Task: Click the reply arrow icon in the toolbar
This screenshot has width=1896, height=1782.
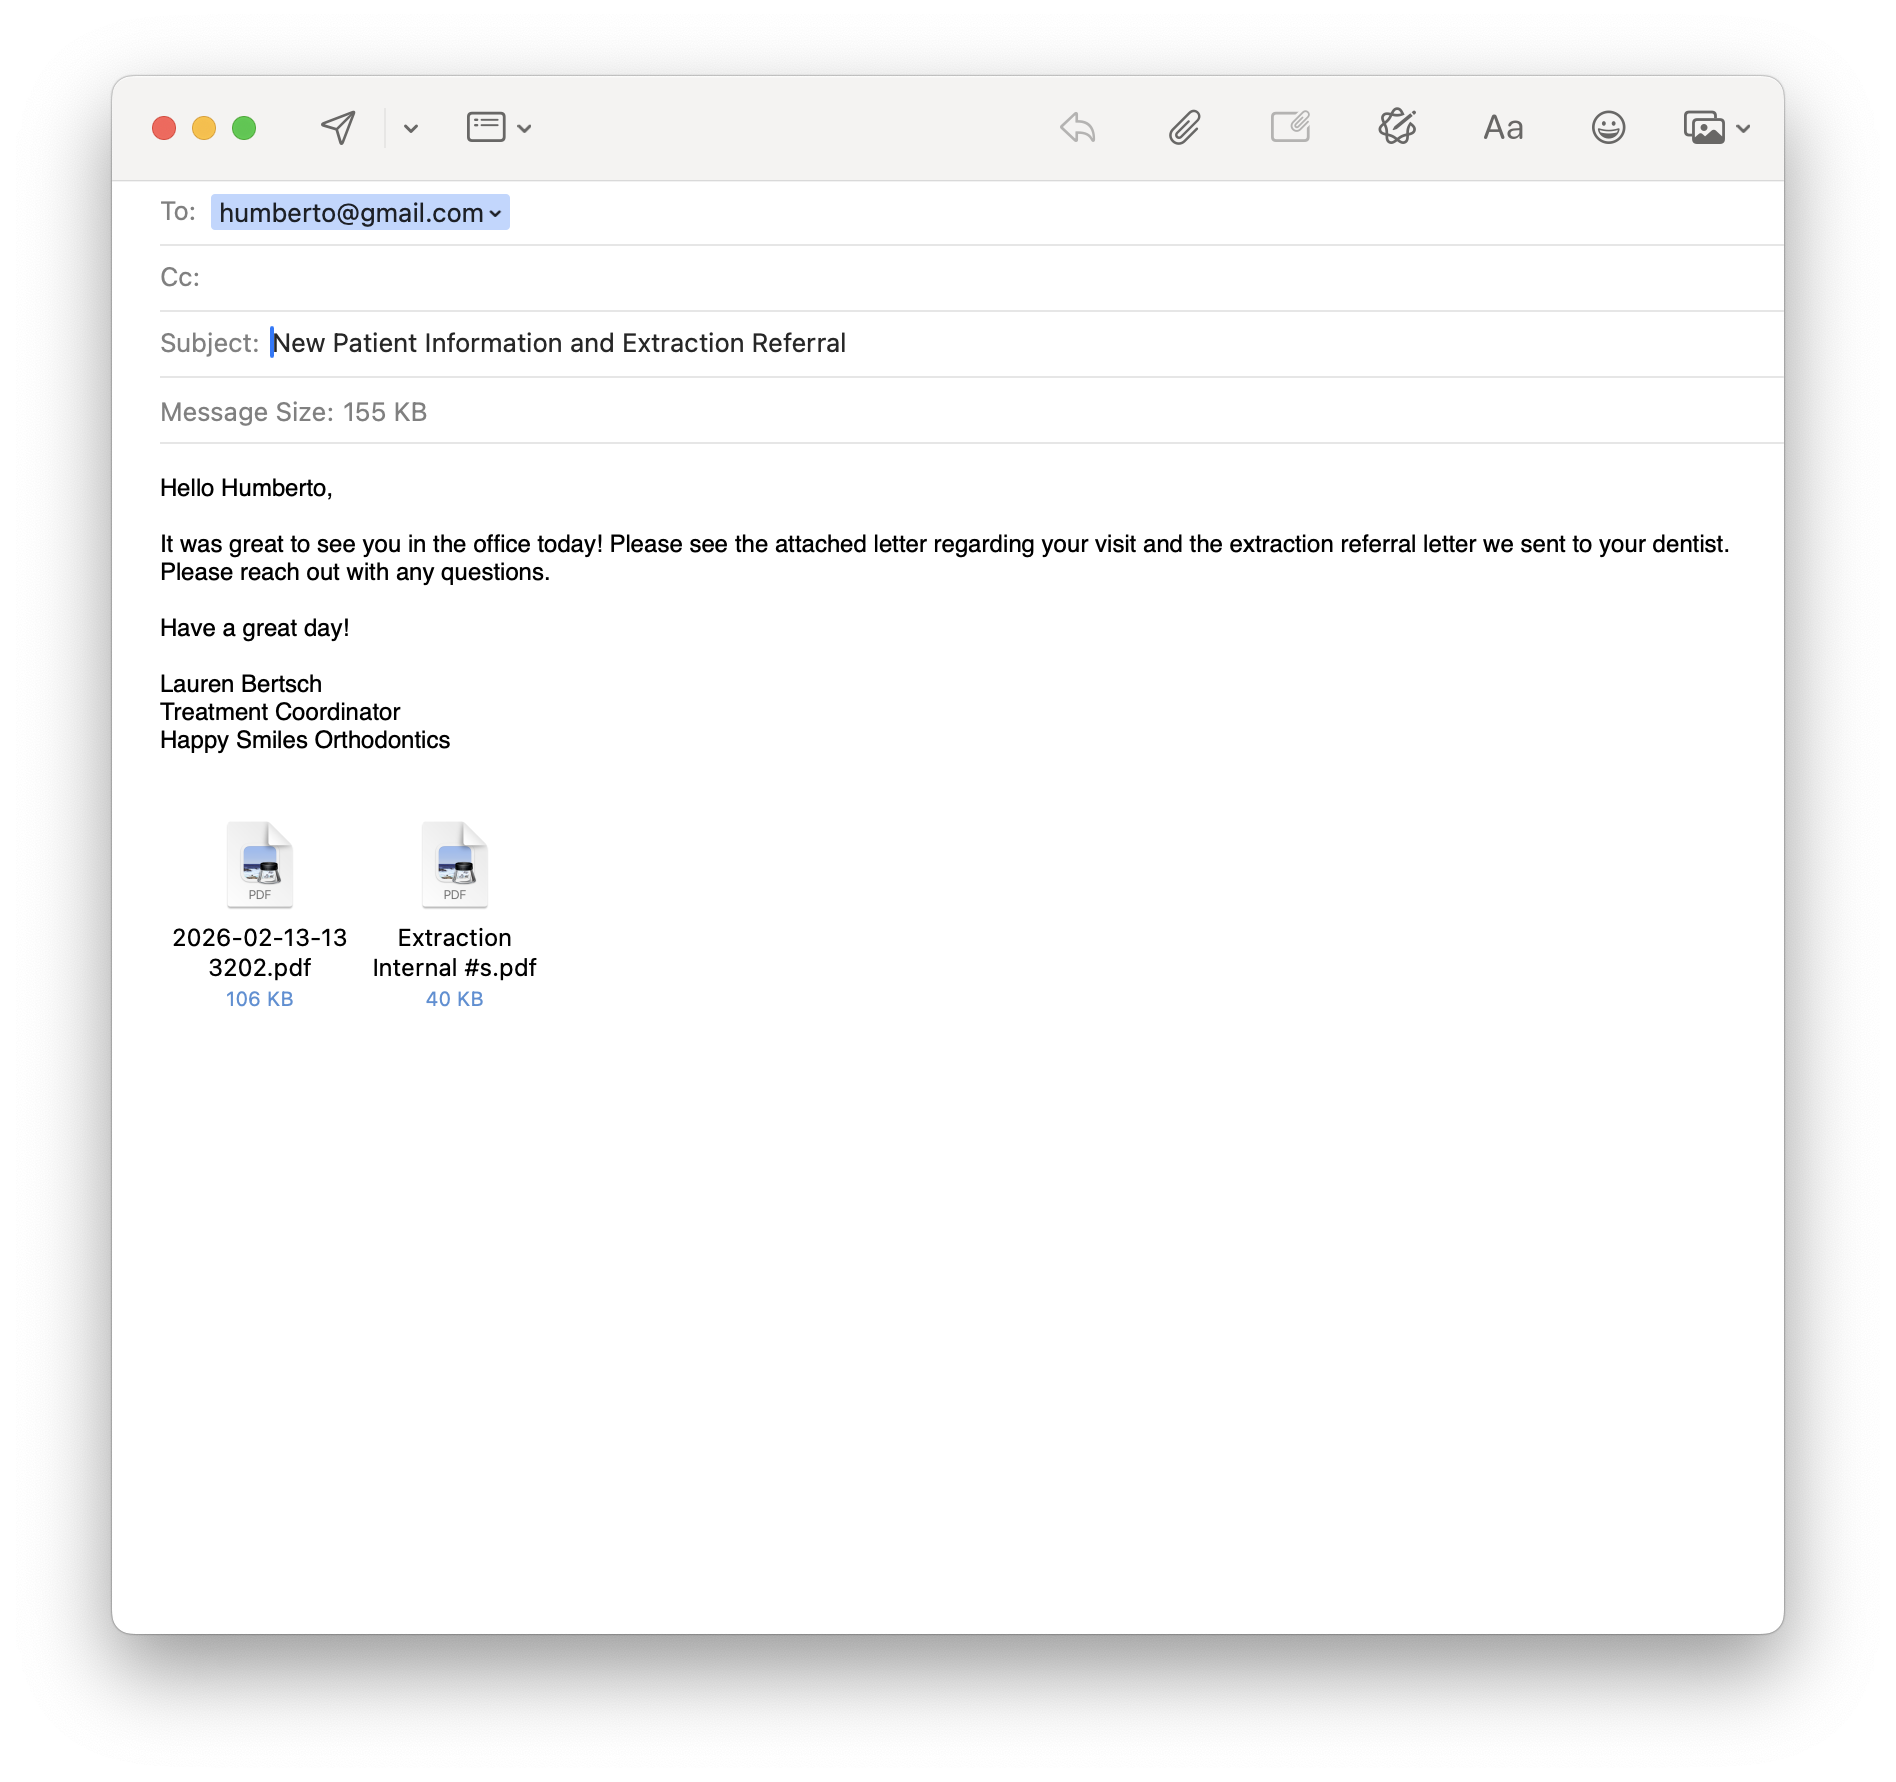Action: coord(1078,128)
